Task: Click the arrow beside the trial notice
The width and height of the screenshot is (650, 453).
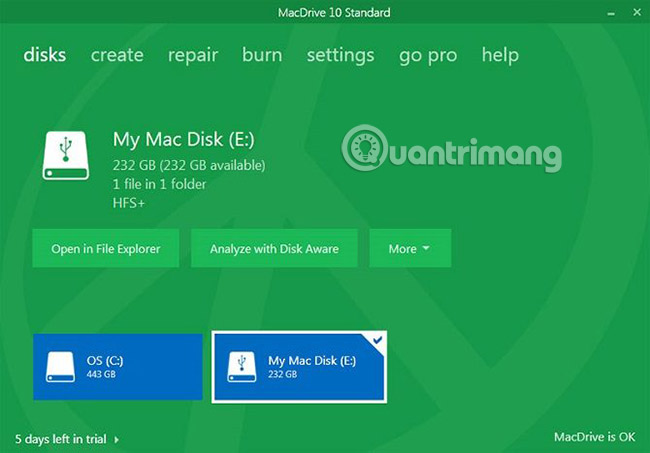Action: pyautogui.click(x=116, y=439)
